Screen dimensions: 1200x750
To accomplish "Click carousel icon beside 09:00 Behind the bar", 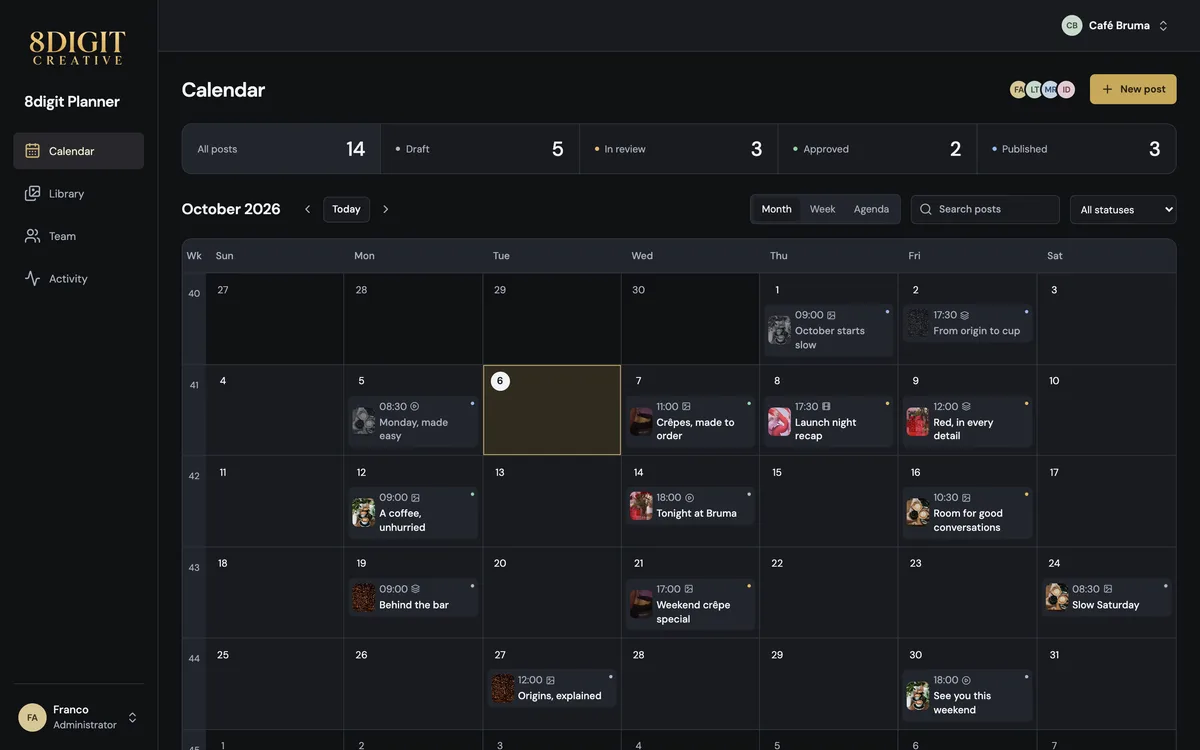I will pyautogui.click(x=415, y=589).
